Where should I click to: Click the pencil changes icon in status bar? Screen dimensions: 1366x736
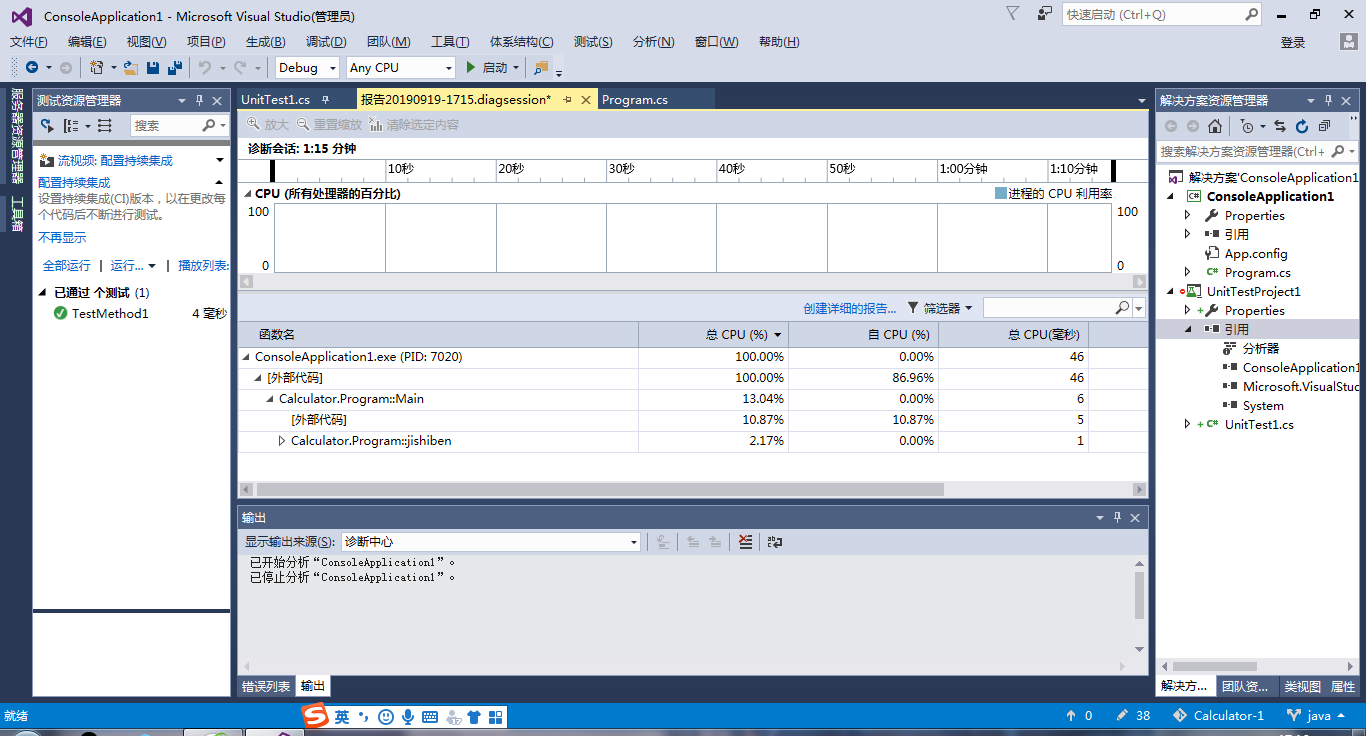1122,715
